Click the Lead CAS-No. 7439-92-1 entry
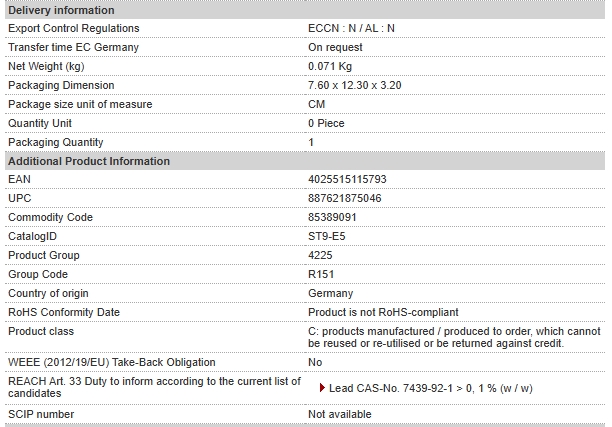 [x=431, y=388]
